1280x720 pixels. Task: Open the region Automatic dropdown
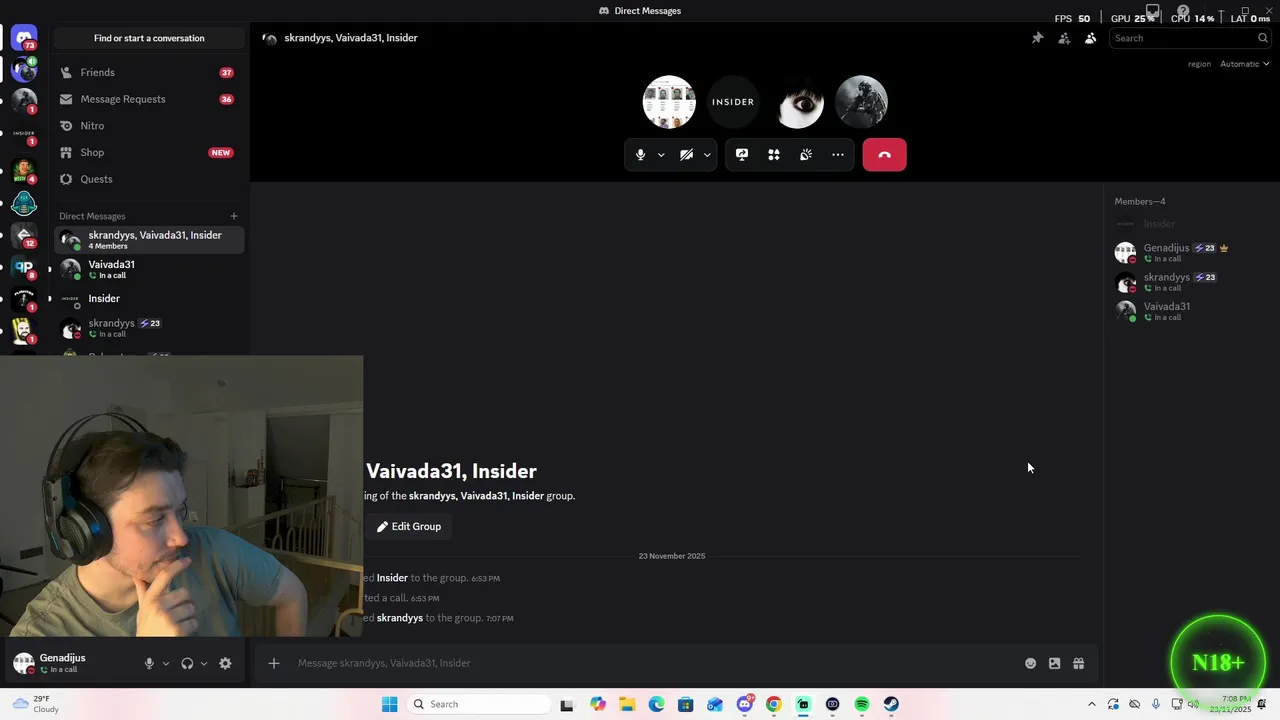point(1245,64)
